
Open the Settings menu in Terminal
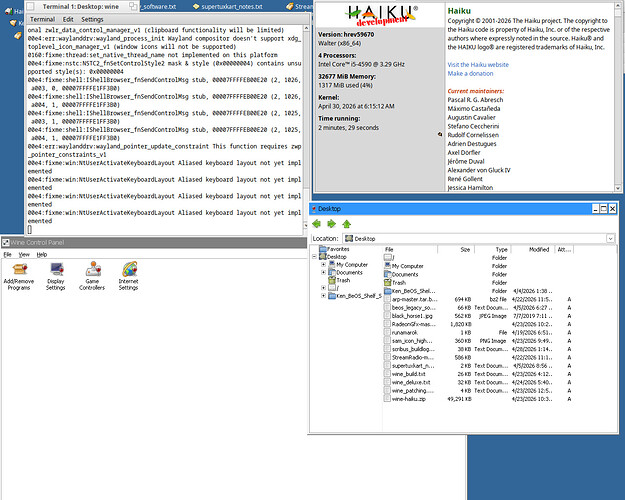tap(92, 19)
